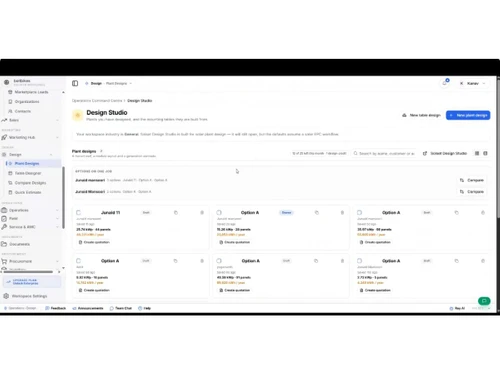Open Help in the bottom bar

pos(144,308)
